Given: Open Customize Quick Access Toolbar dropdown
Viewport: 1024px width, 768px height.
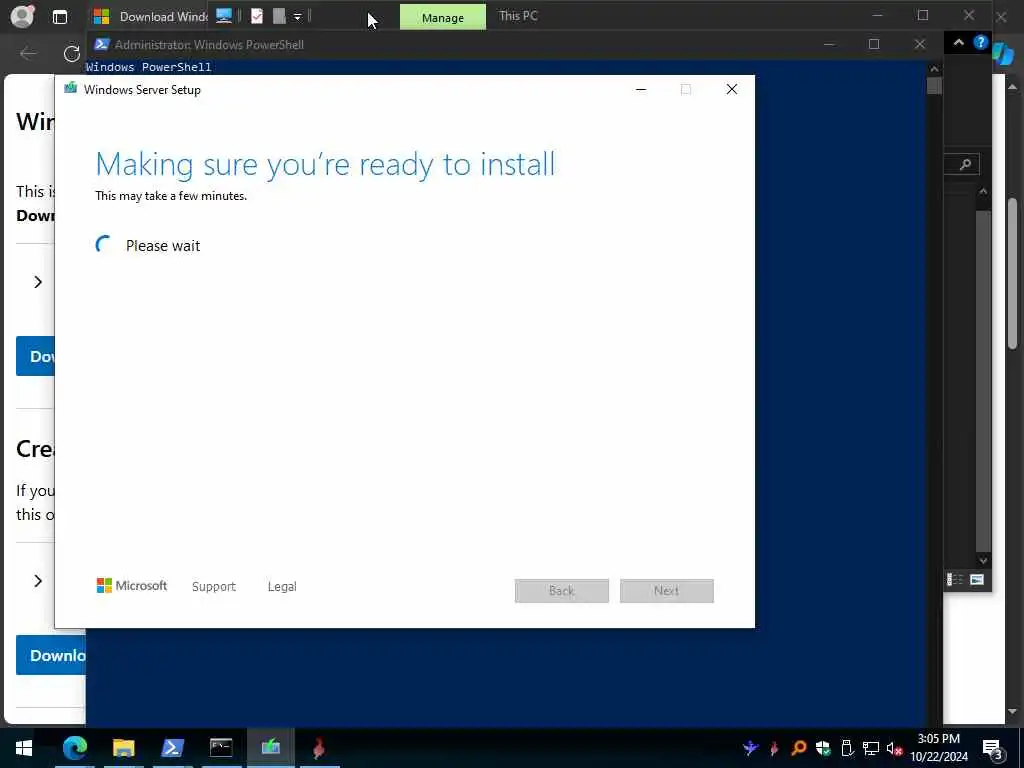Looking at the screenshot, I should [297, 17].
